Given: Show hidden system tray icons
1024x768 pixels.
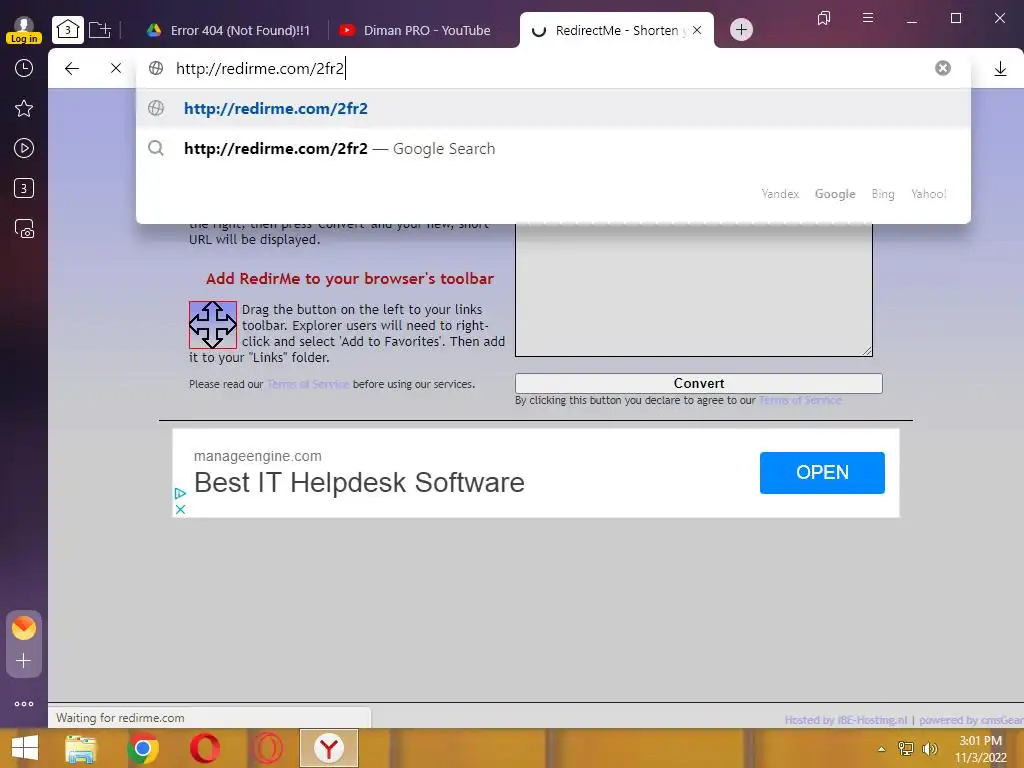Looking at the screenshot, I should [x=881, y=749].
